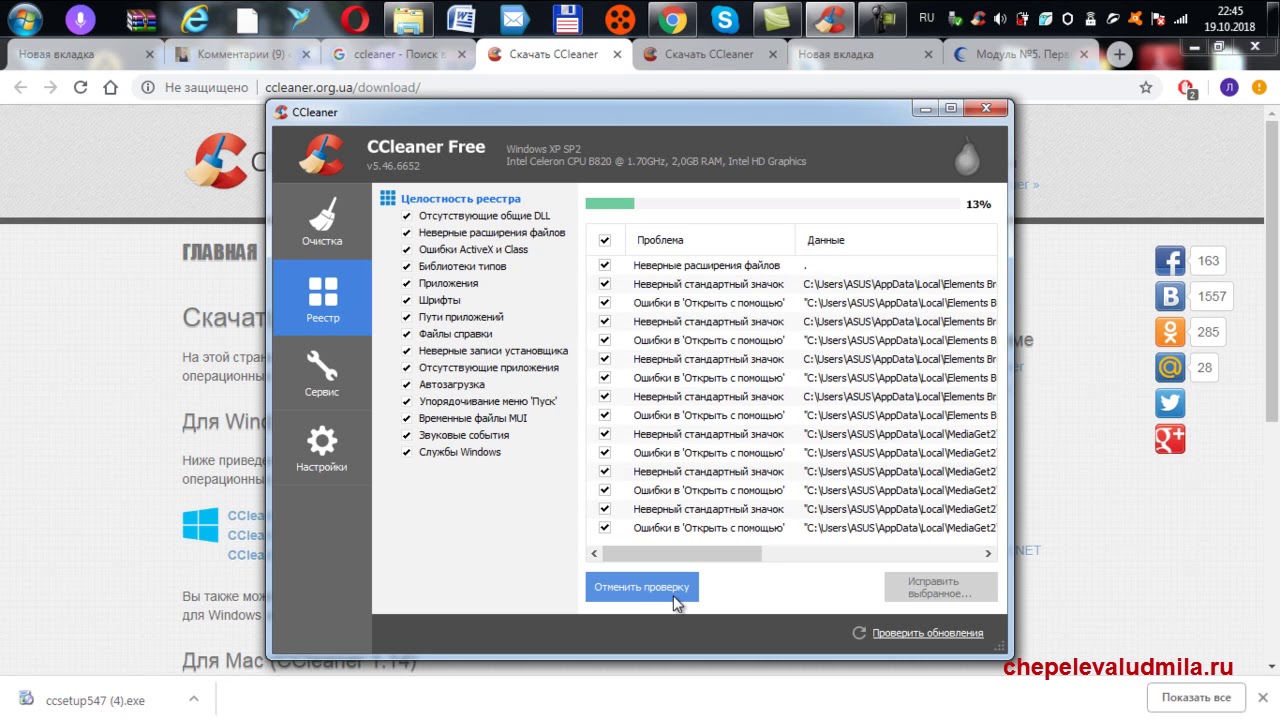Image resolution: width=1280 pixels, height=720 pixels.
Task: Click the CCleaner broom logo in header
Action: click(321, 154)
